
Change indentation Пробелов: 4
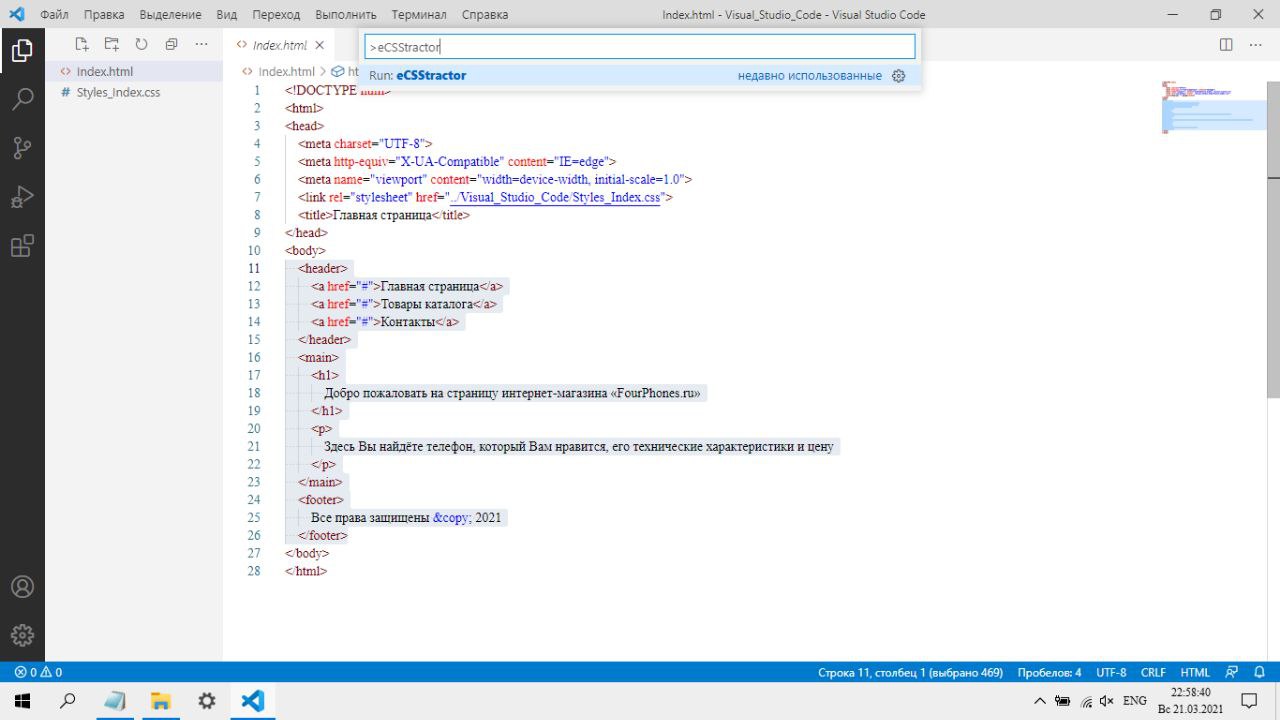pos(1049,672)
